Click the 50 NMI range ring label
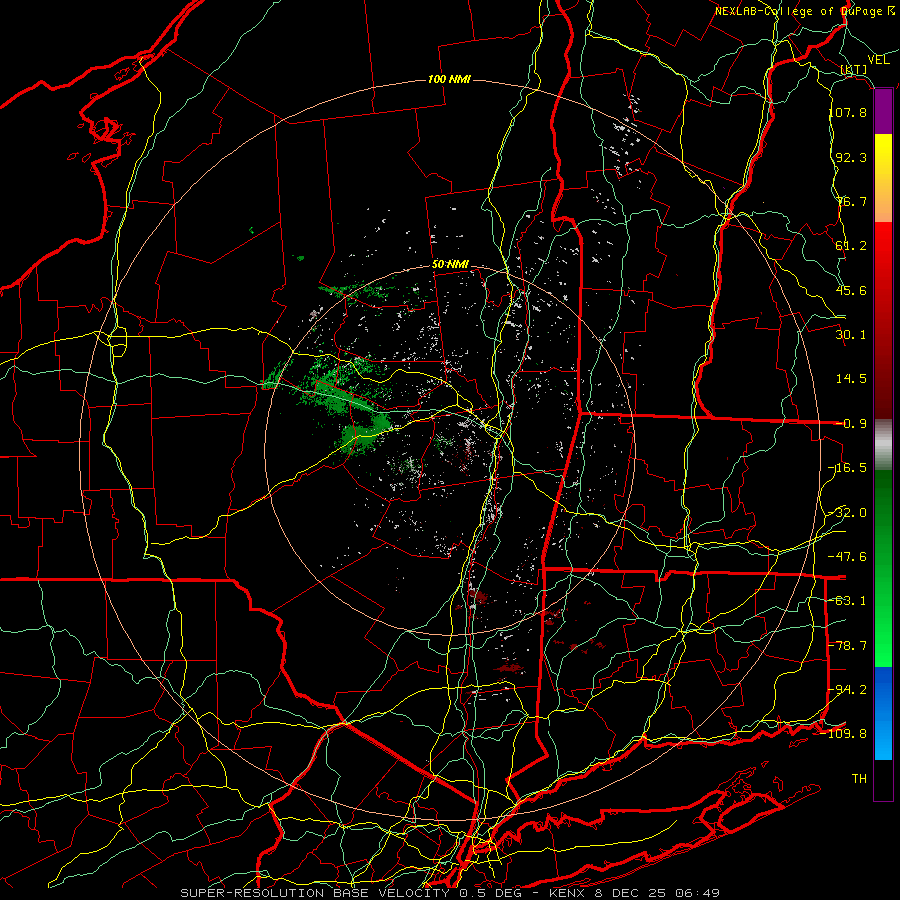Screen dimensions: 900x900 coord(451,265)
